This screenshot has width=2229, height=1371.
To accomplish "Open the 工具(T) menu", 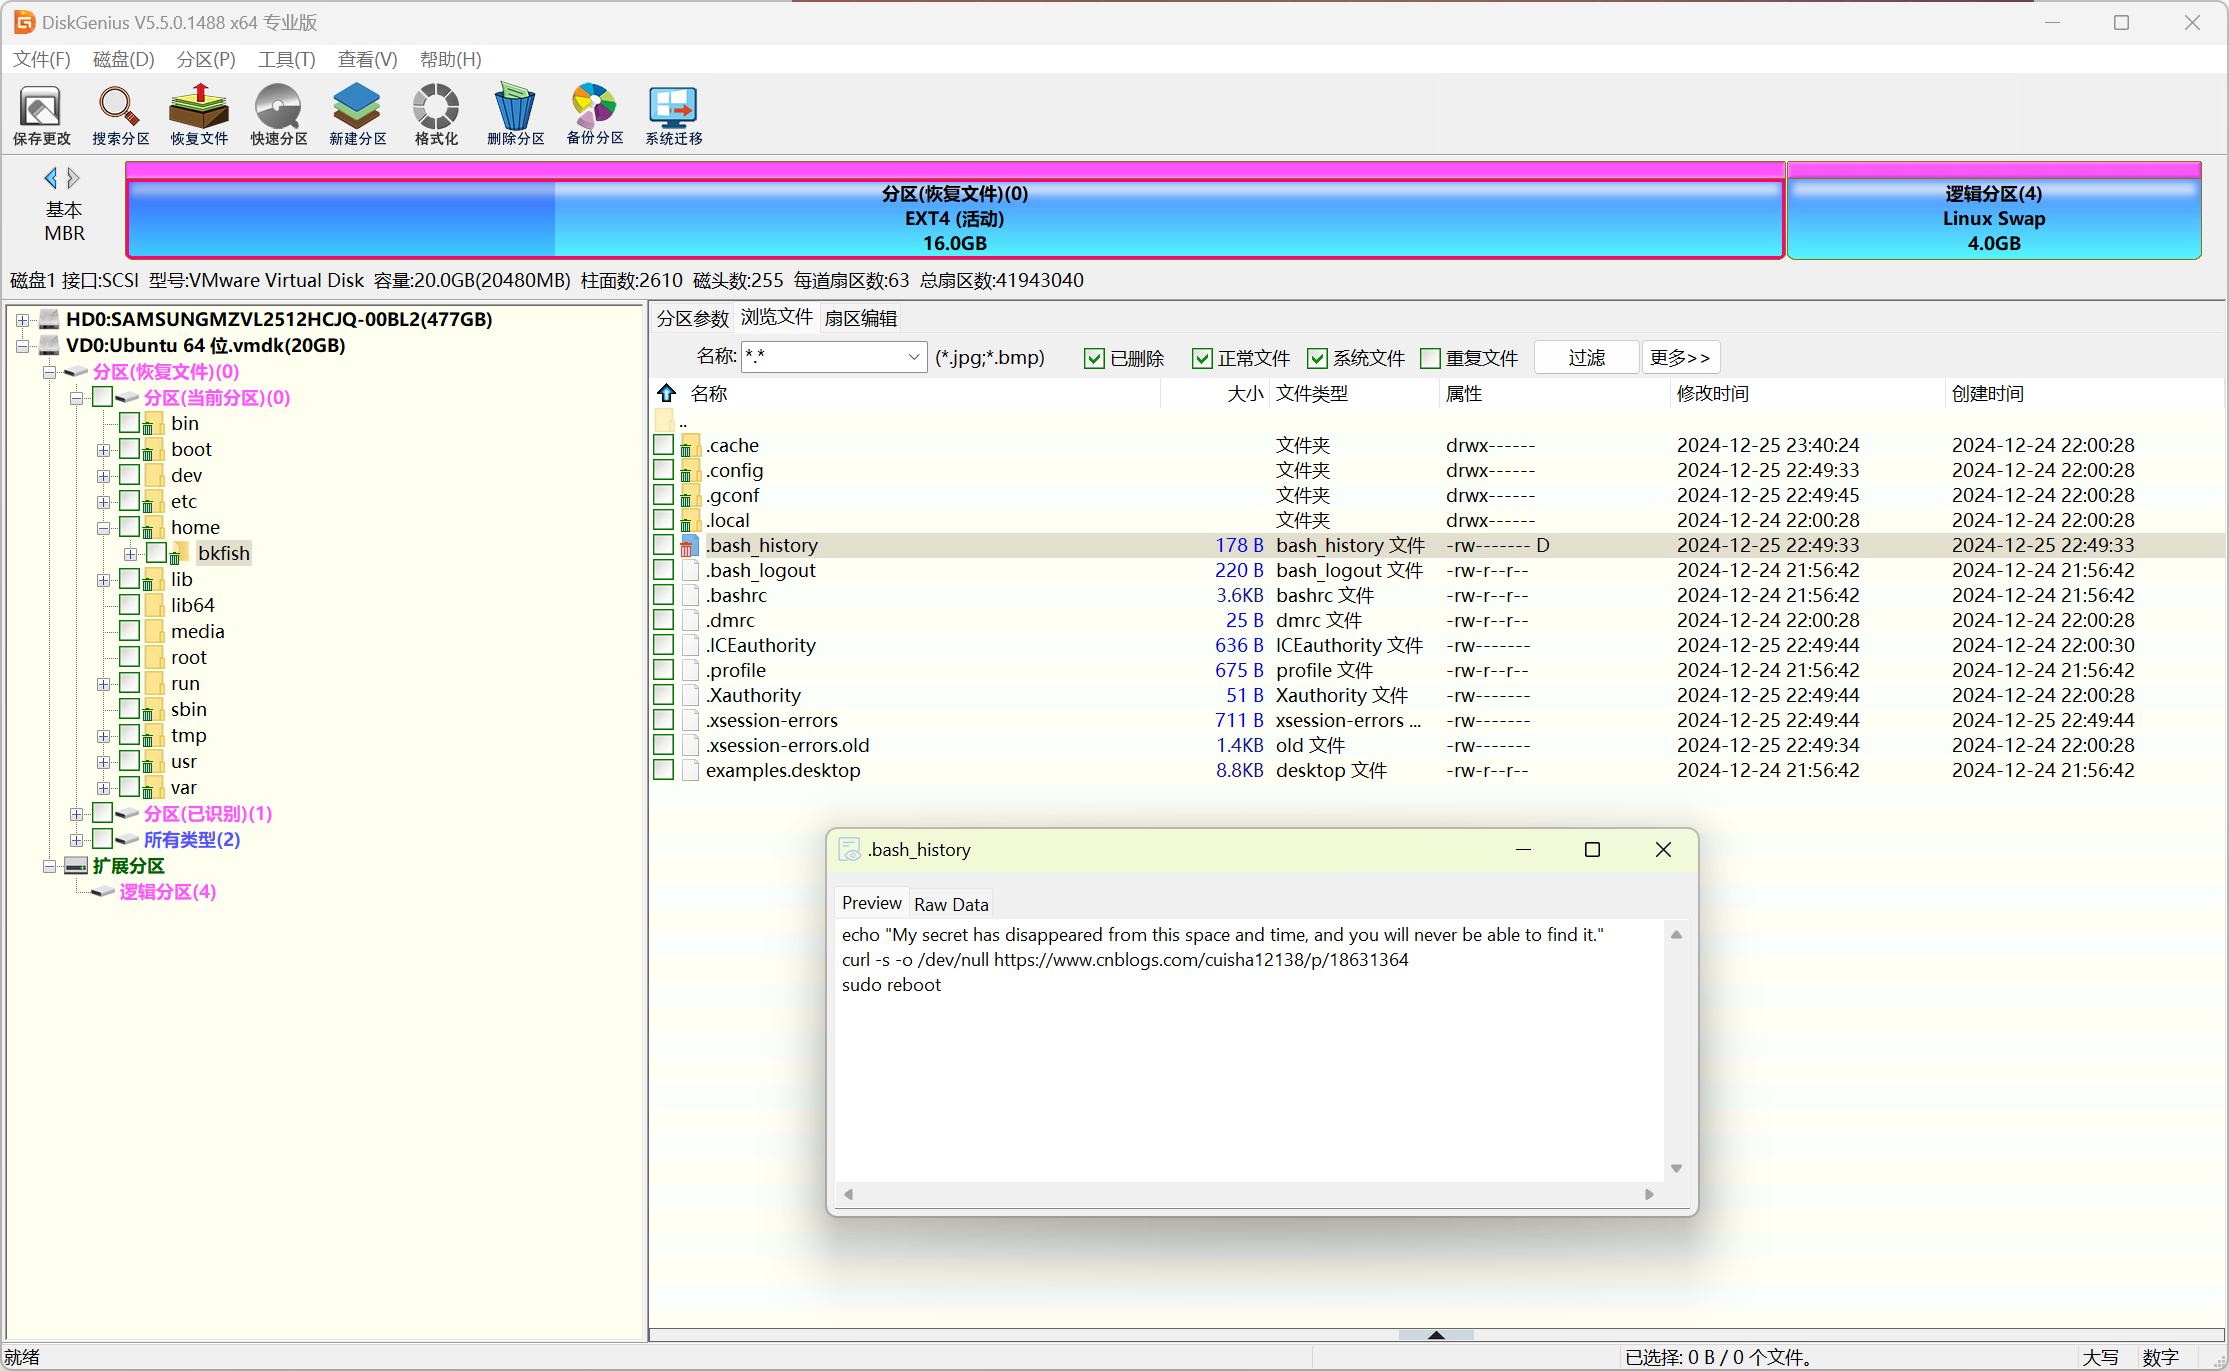I will point(286,59).
